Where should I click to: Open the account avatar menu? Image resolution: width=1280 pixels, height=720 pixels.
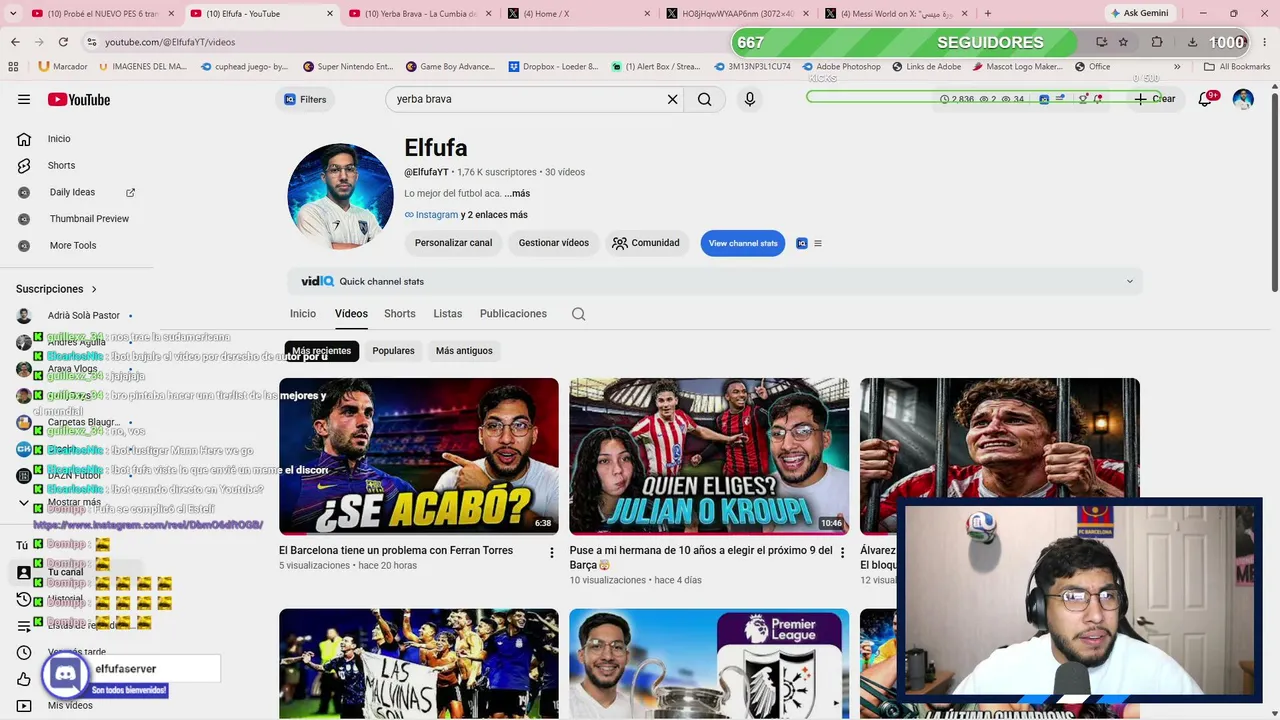[x=1243, y=99]
